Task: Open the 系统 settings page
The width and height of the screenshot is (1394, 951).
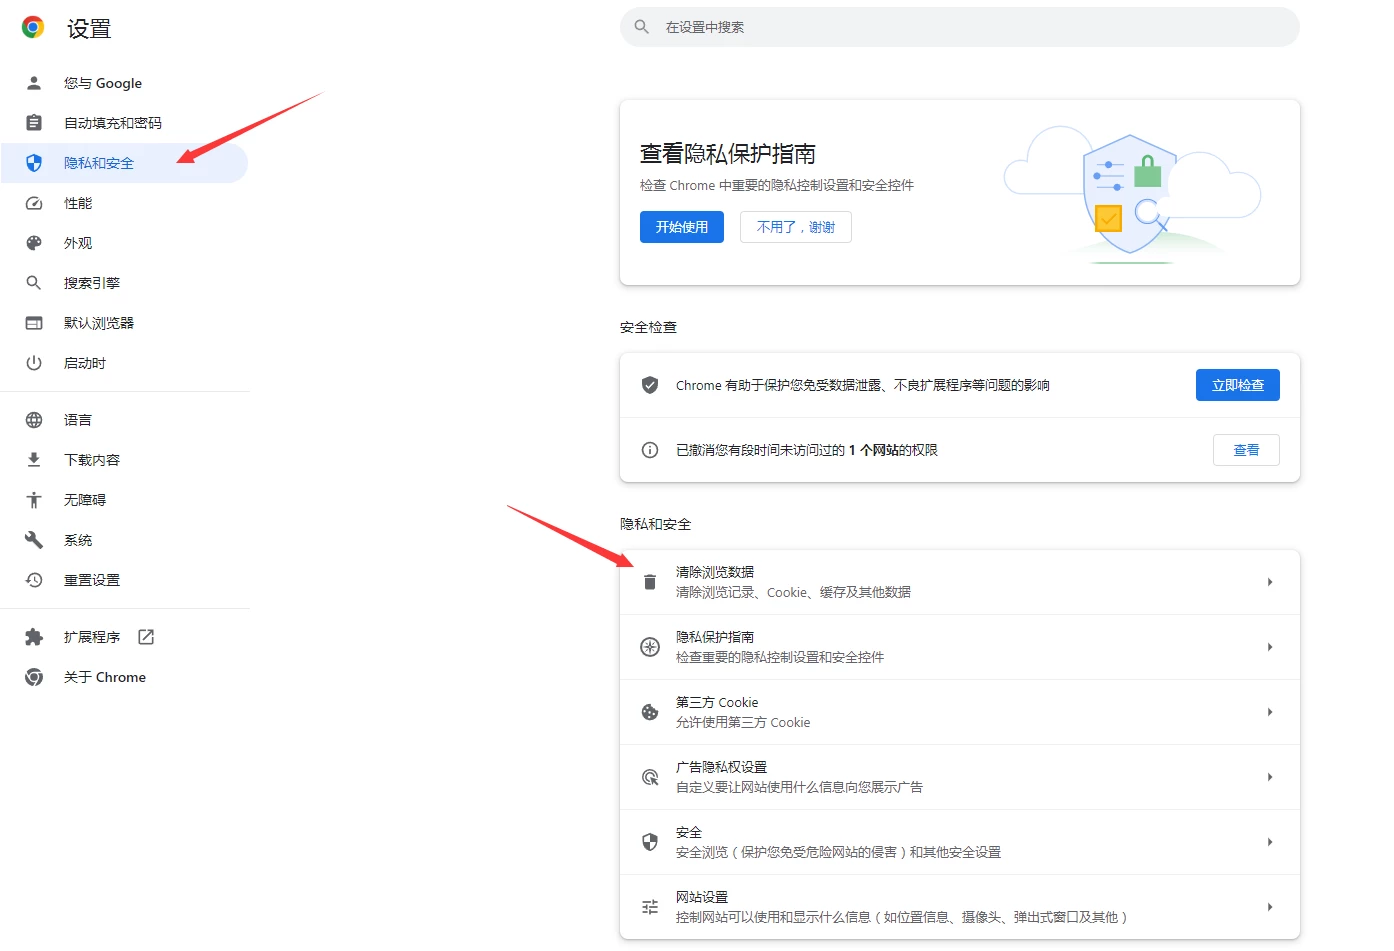Action: pos(124,540)
